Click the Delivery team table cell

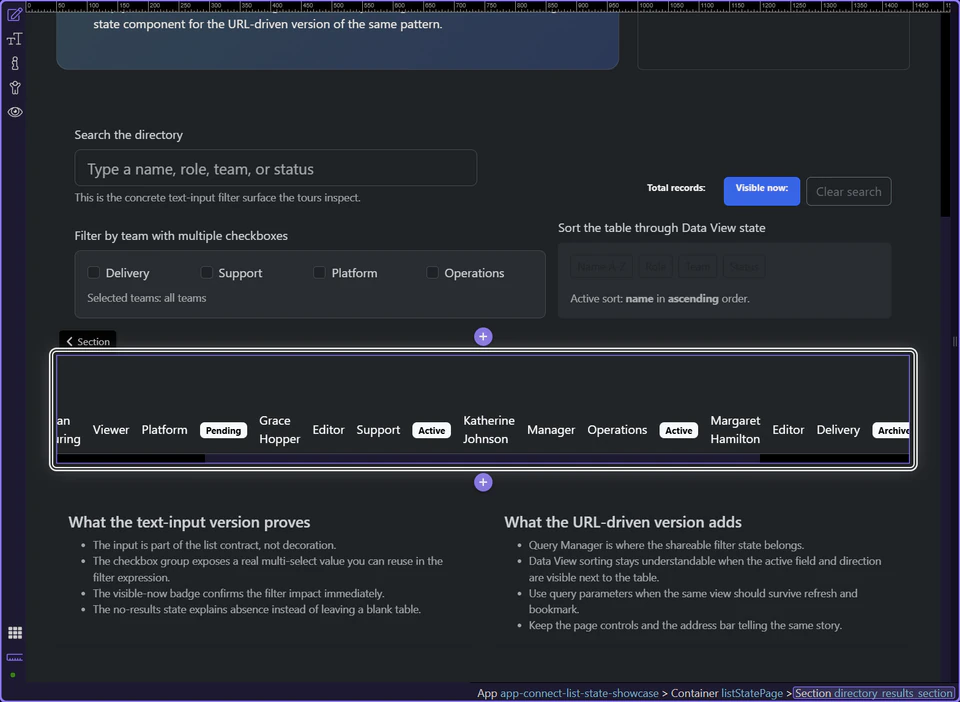point(838,430)
